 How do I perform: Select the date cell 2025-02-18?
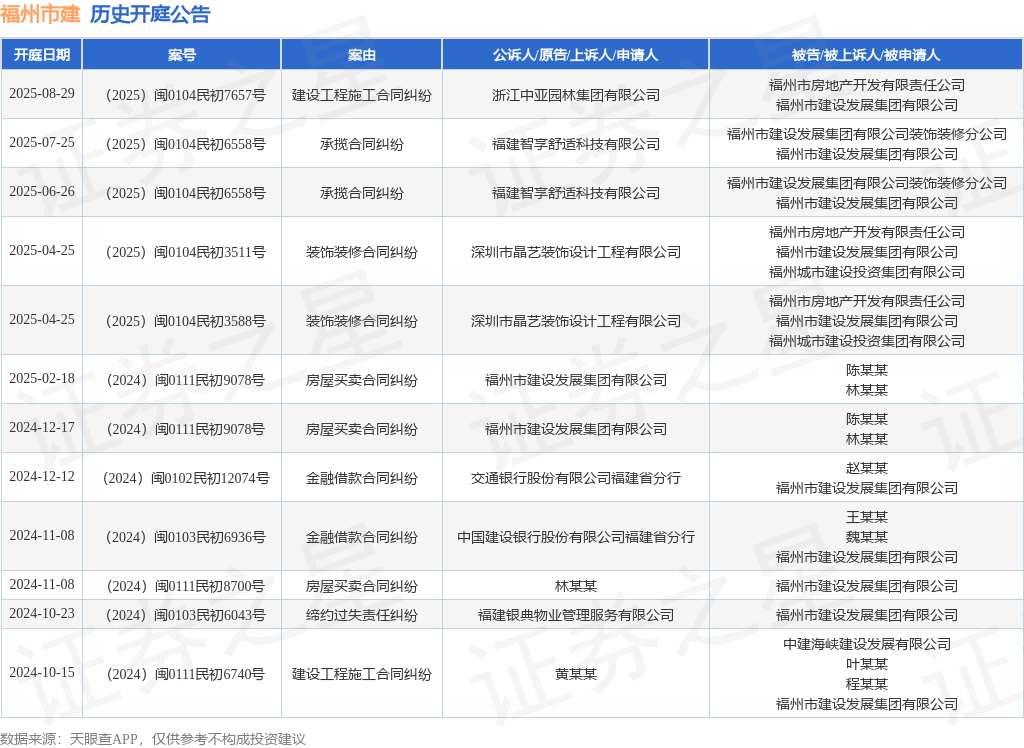click(x=42, y=378)
